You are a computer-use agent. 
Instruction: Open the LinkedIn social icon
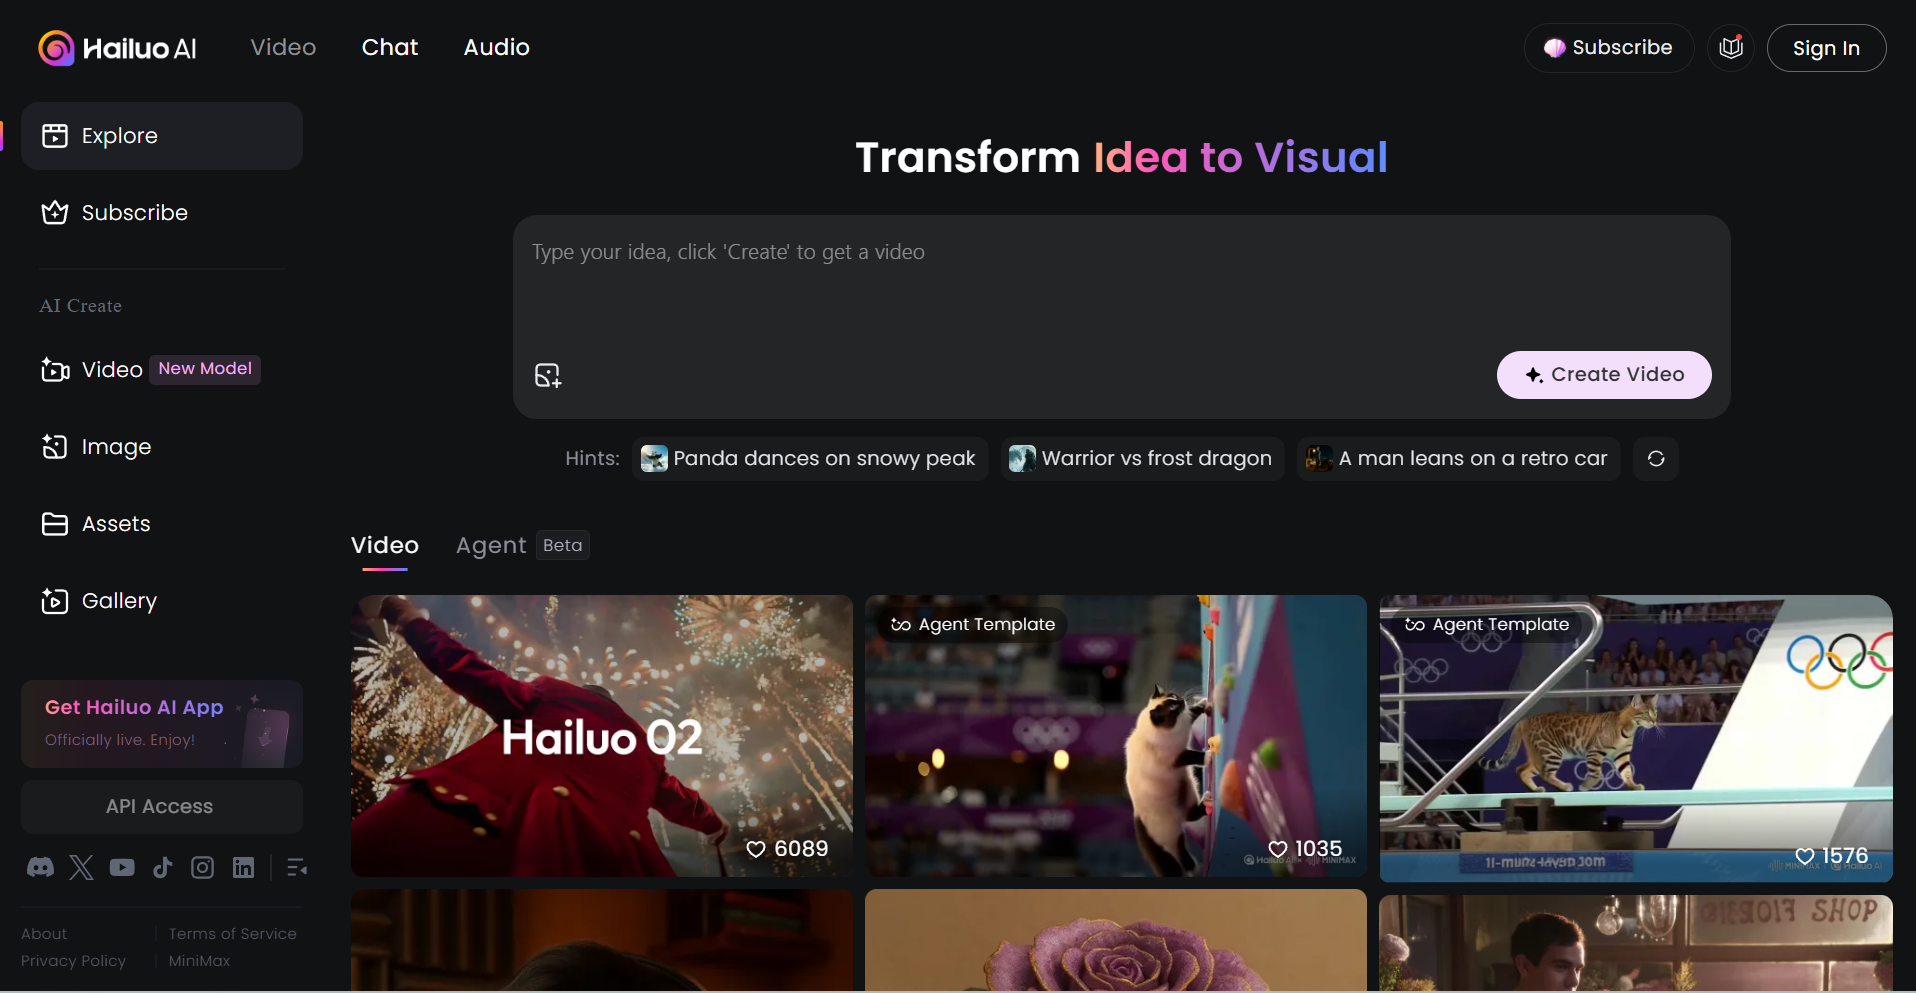243,867
